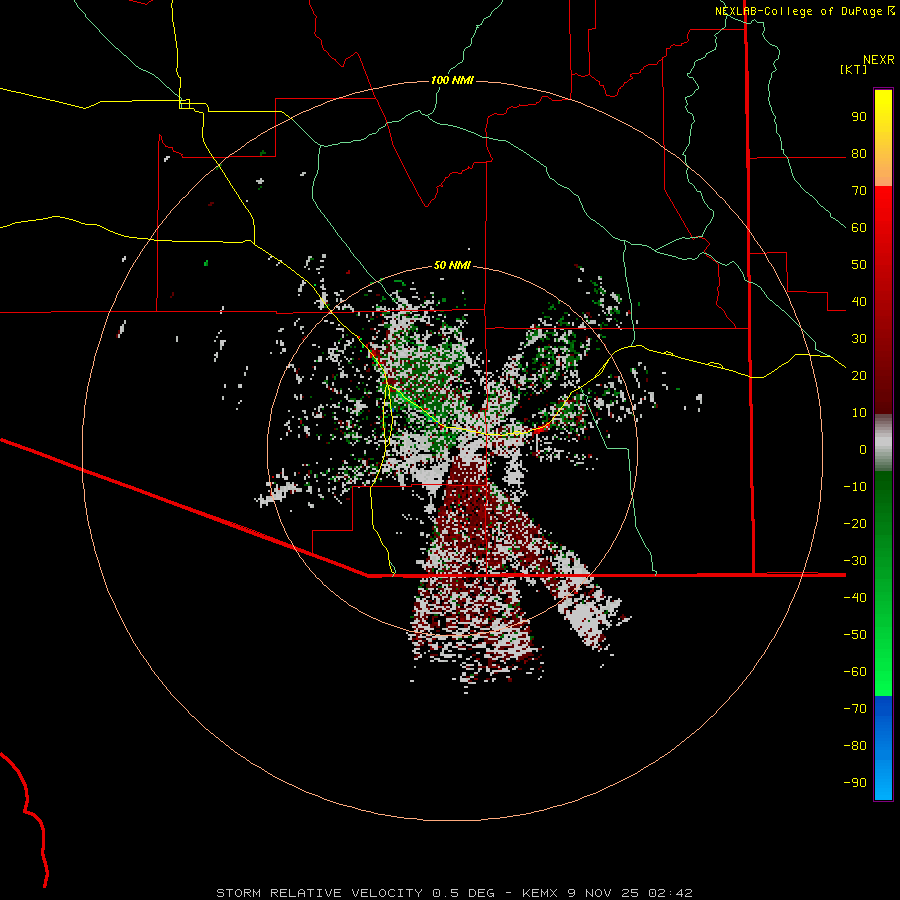This screenshot has height=900, width=900.
Task: Click the 10 value on the velocity scale
Action: pos(859,413)
